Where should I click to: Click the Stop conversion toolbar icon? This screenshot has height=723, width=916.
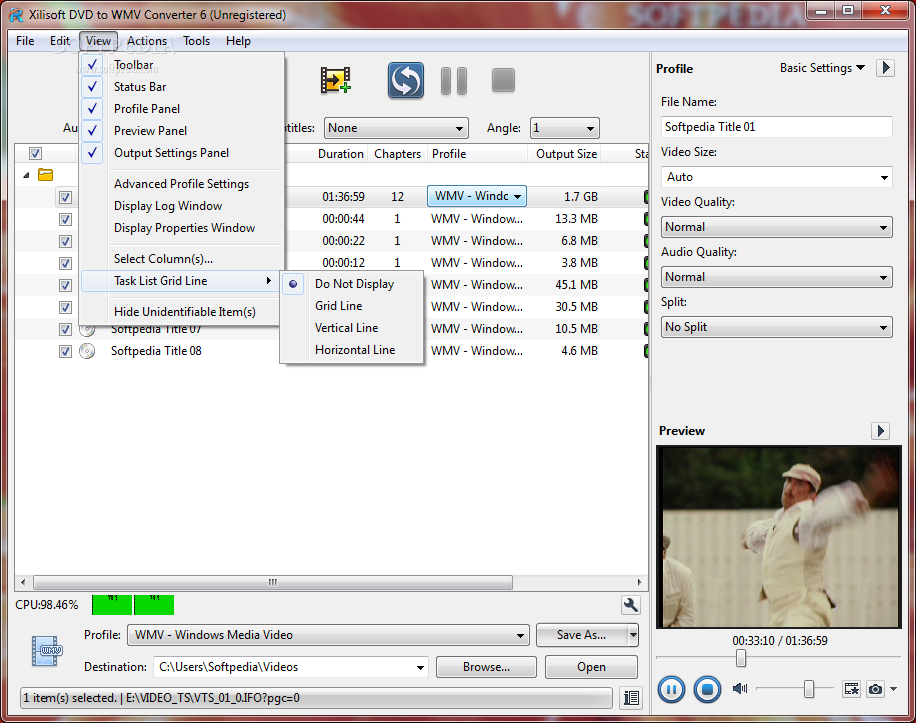point(503,80)
